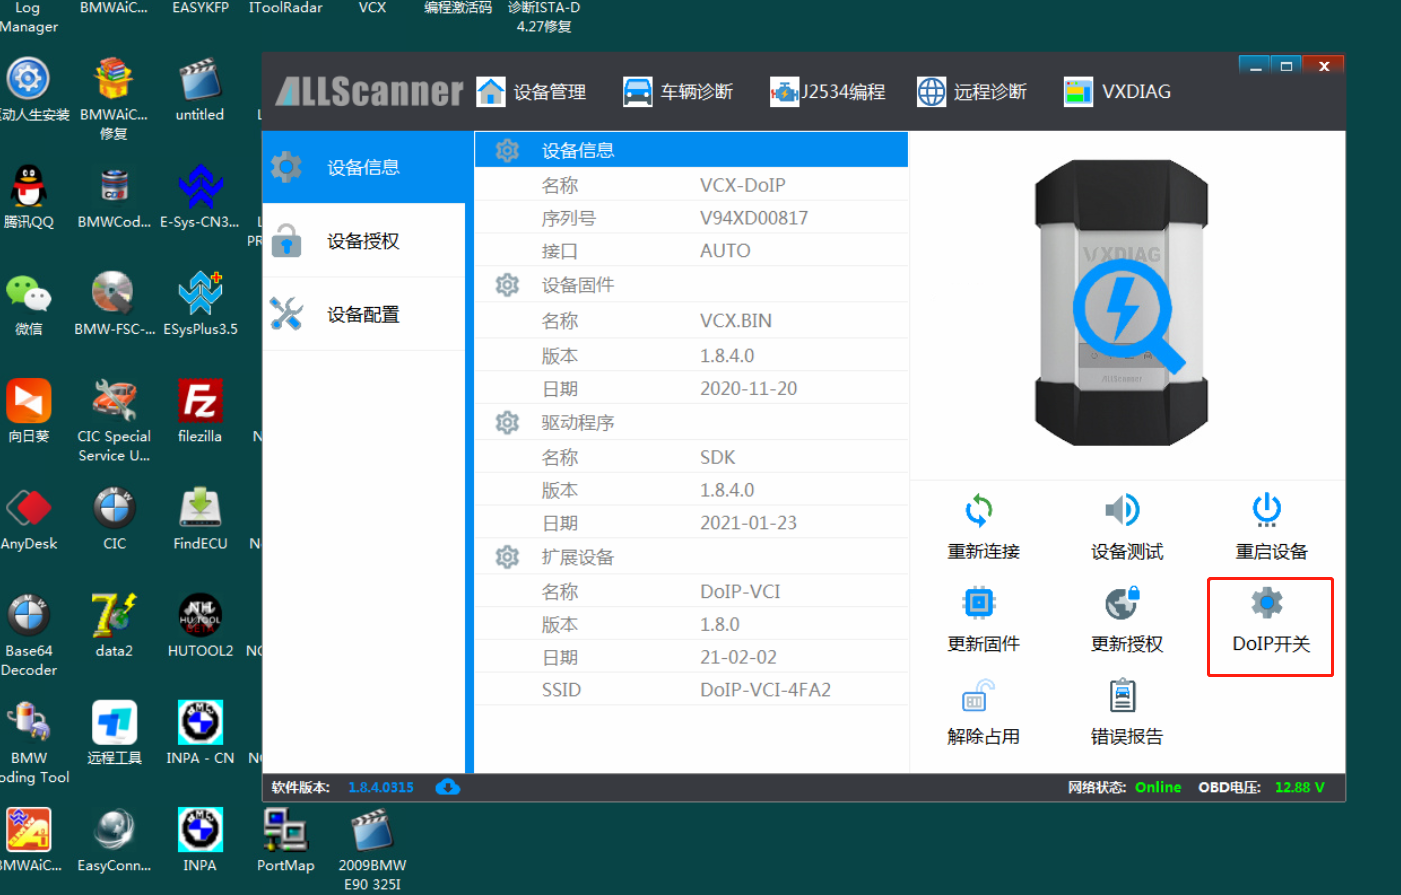Click the blue 设备信息 section header in the list
Image resolution: width=1401 pixels, height=895 pixels.
tap(691, 150)
